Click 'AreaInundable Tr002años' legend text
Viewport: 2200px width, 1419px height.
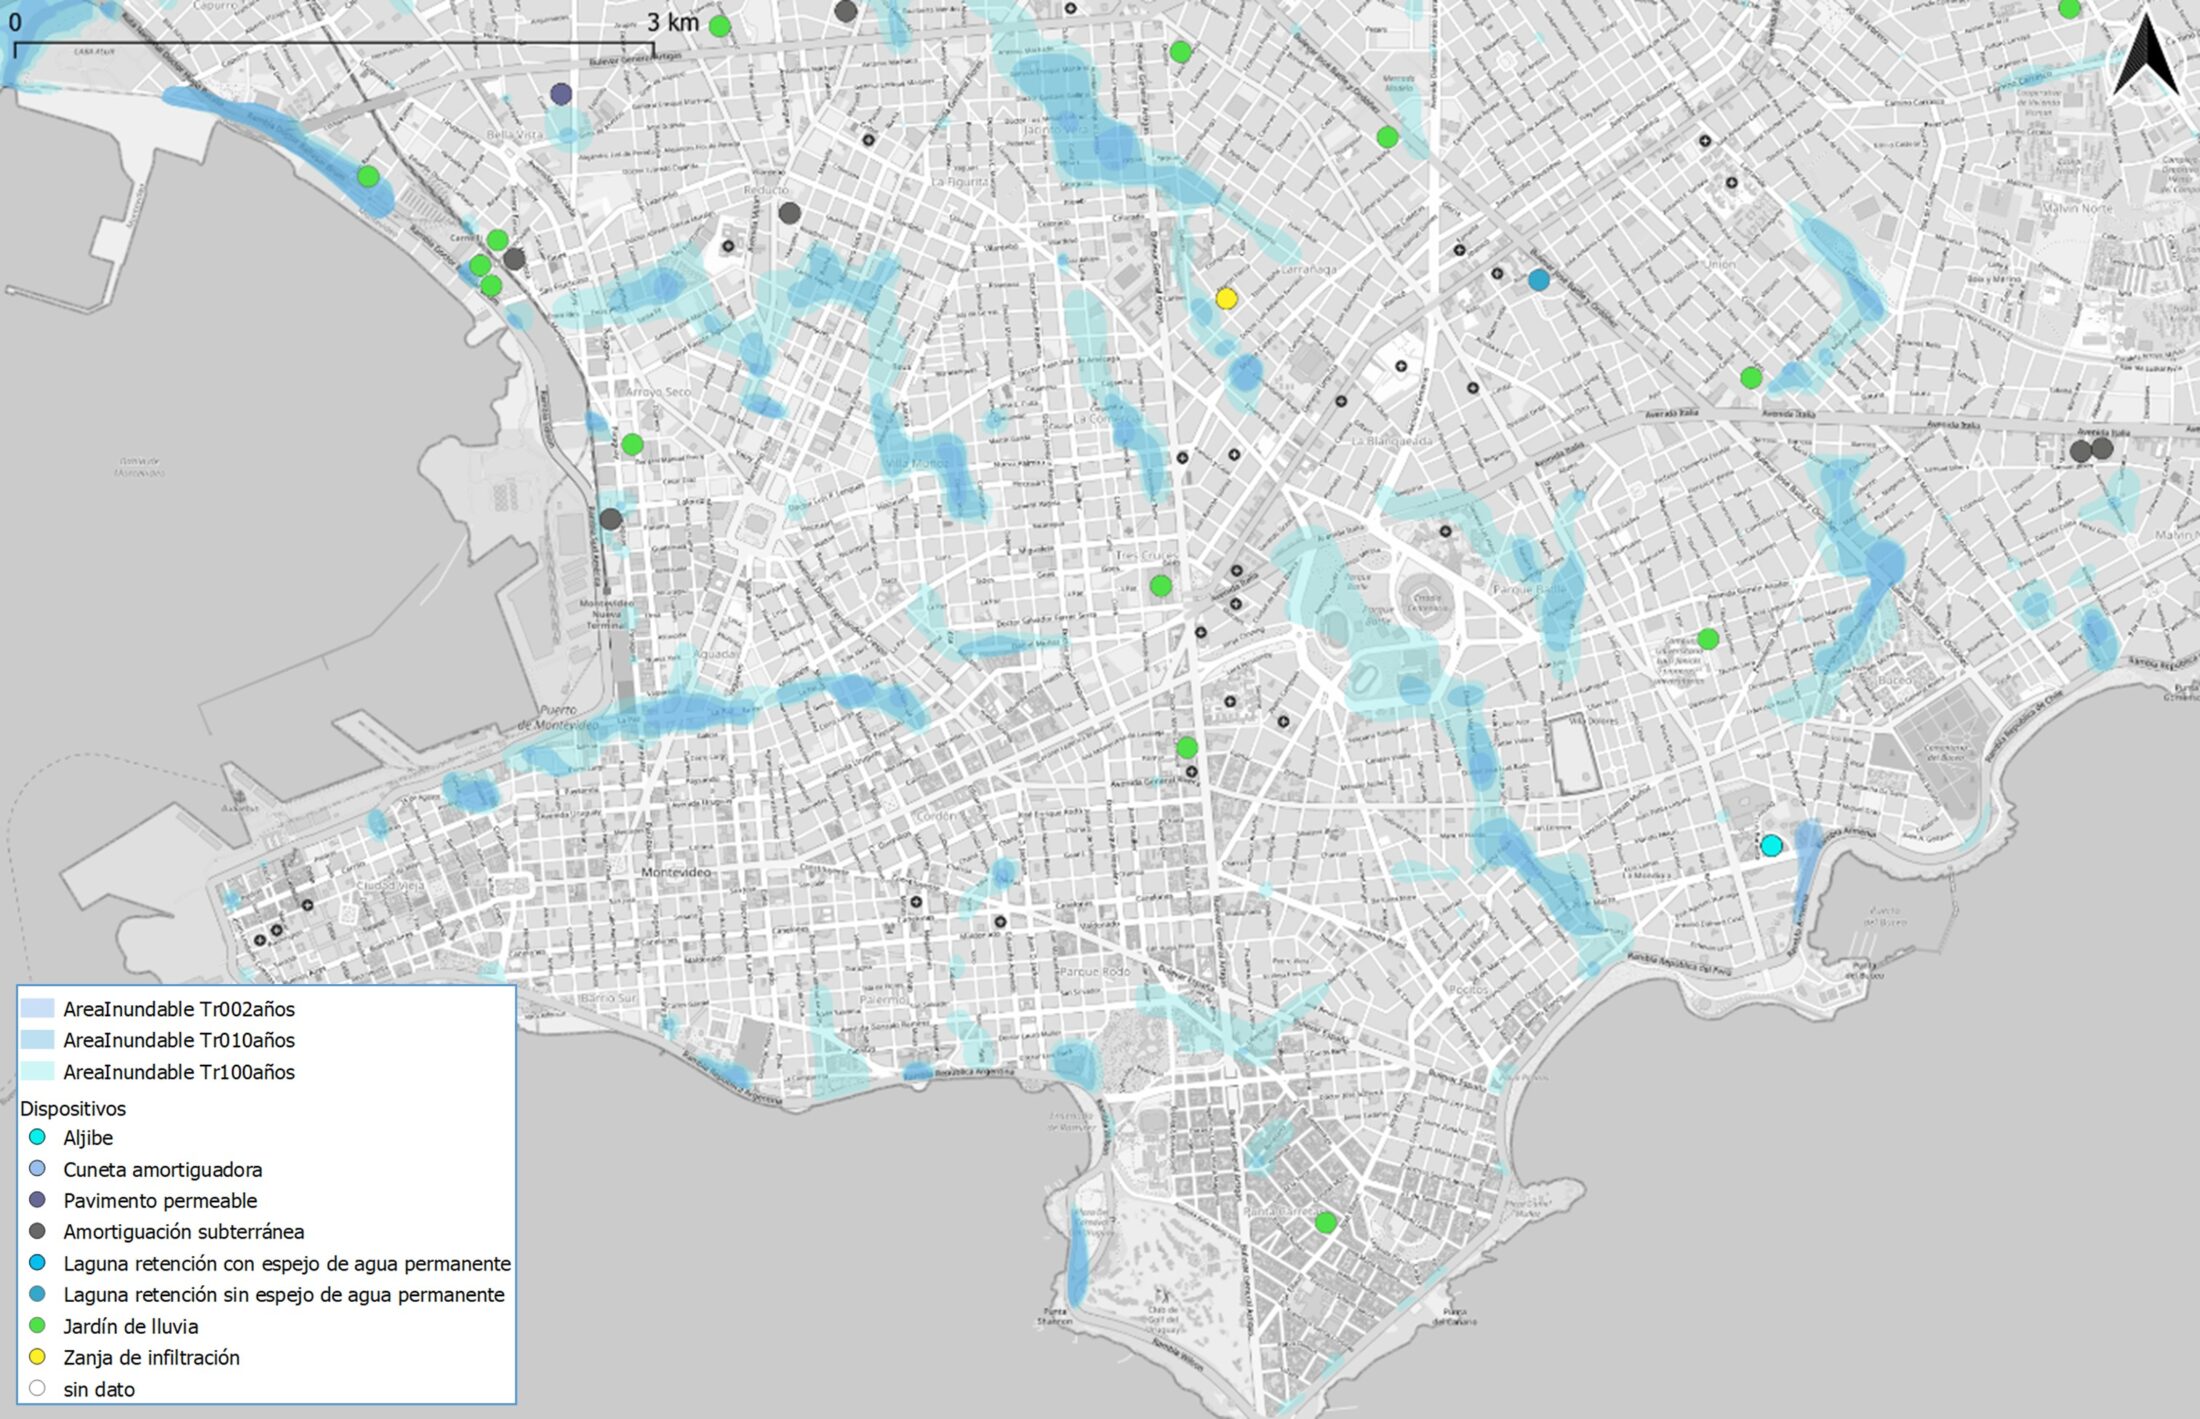point(179,1009)
